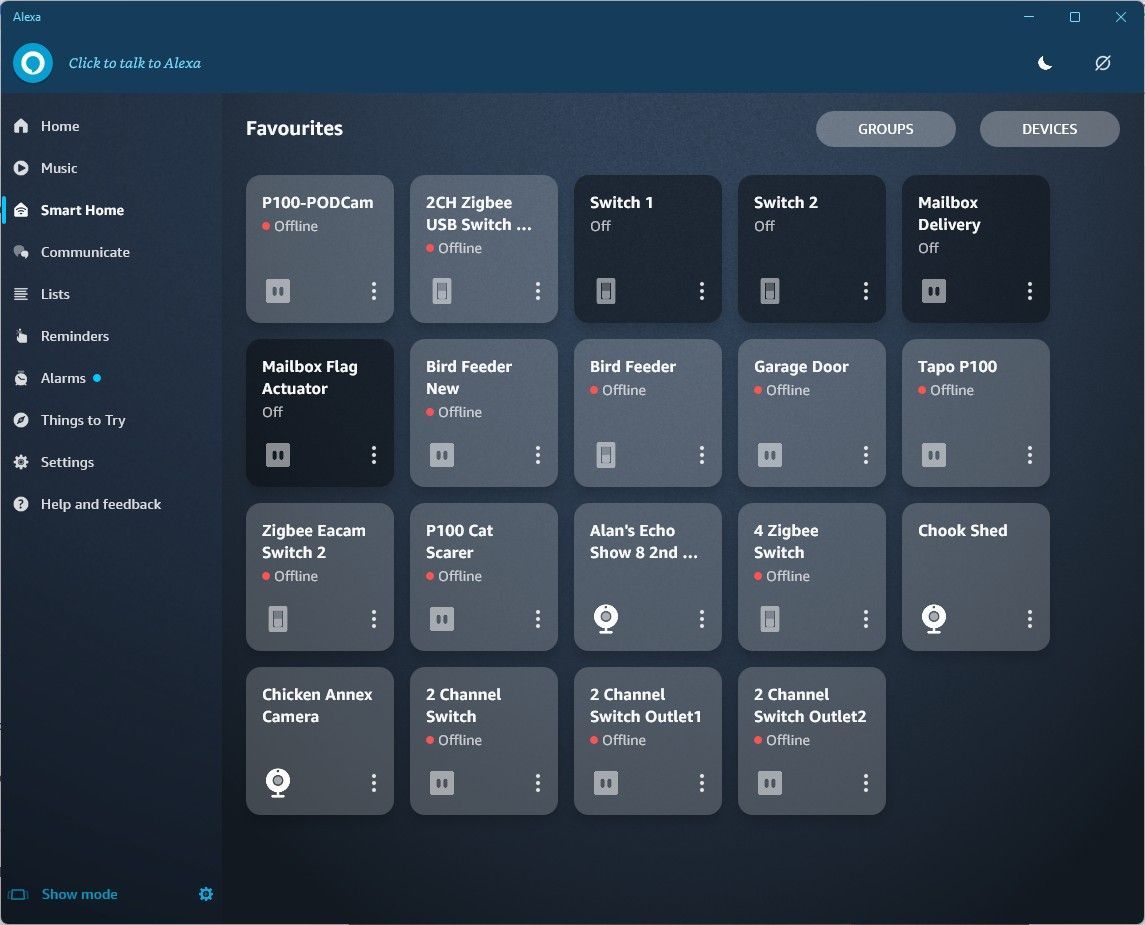
Task: Click the Garage Door plug icon
Action: (x=769, y=455)
